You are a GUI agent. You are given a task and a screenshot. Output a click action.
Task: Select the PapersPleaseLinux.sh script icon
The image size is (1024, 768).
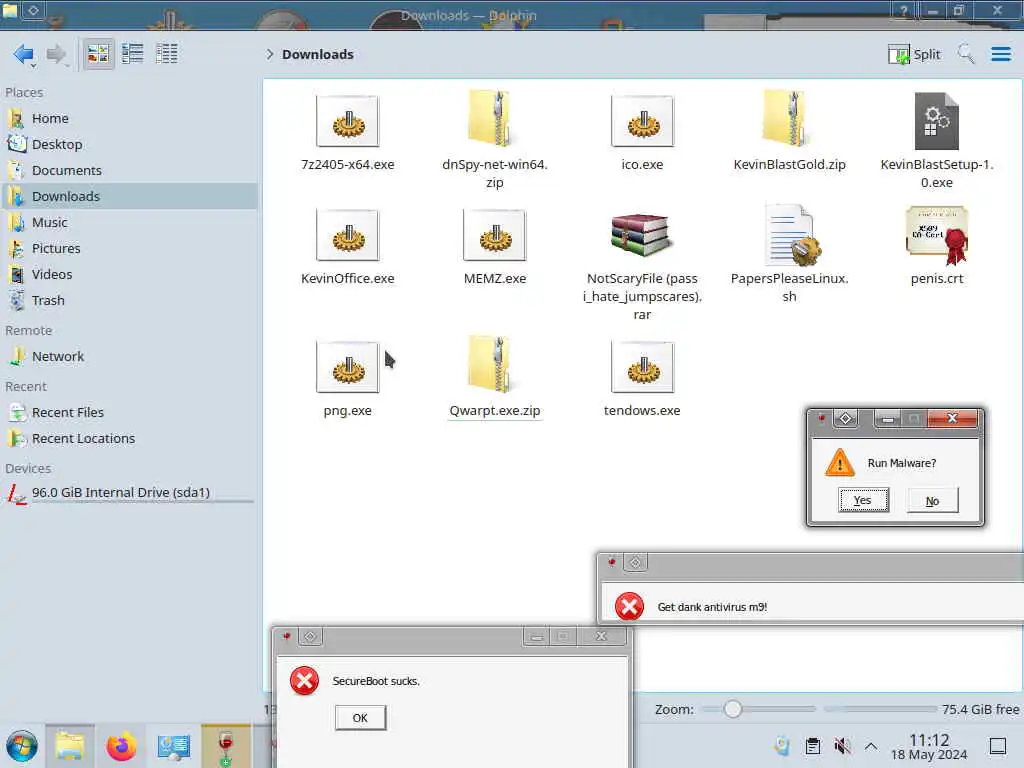pos(792,235)
